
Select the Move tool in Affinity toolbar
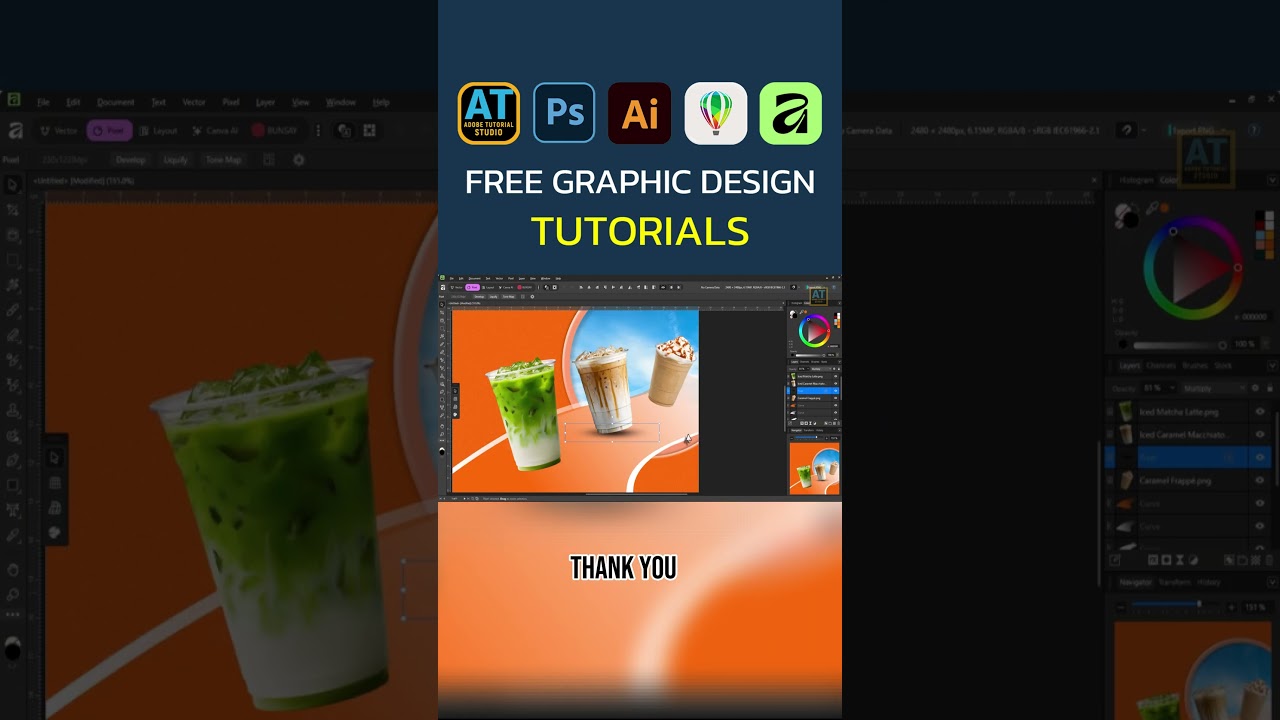coord(12,185)
